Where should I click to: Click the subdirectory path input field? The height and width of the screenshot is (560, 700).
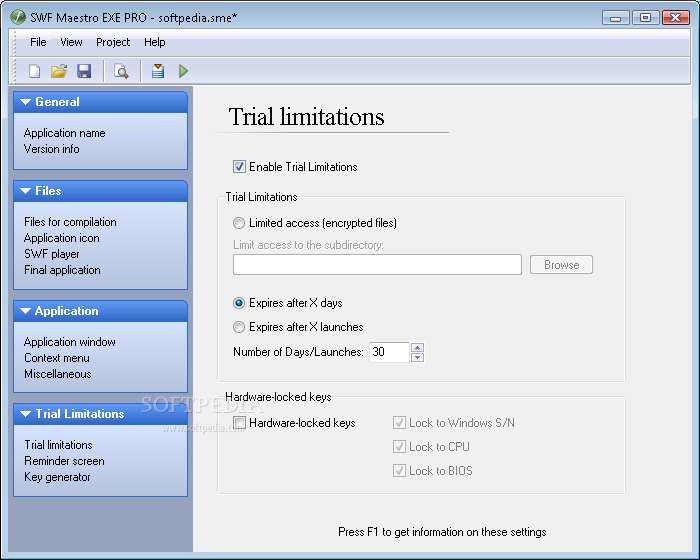(377, 265)
